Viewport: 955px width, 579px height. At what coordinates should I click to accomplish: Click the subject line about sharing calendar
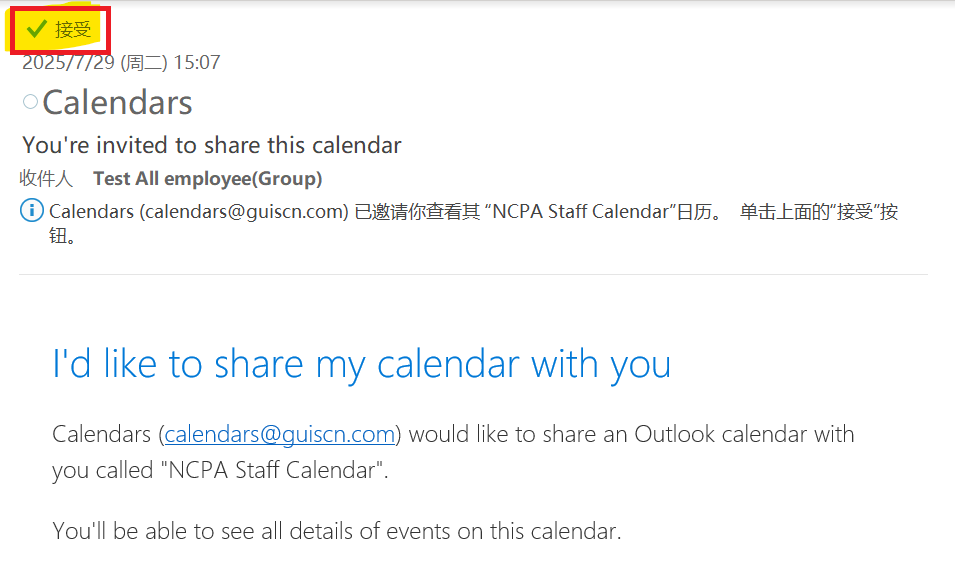click(x=212, y=145)
